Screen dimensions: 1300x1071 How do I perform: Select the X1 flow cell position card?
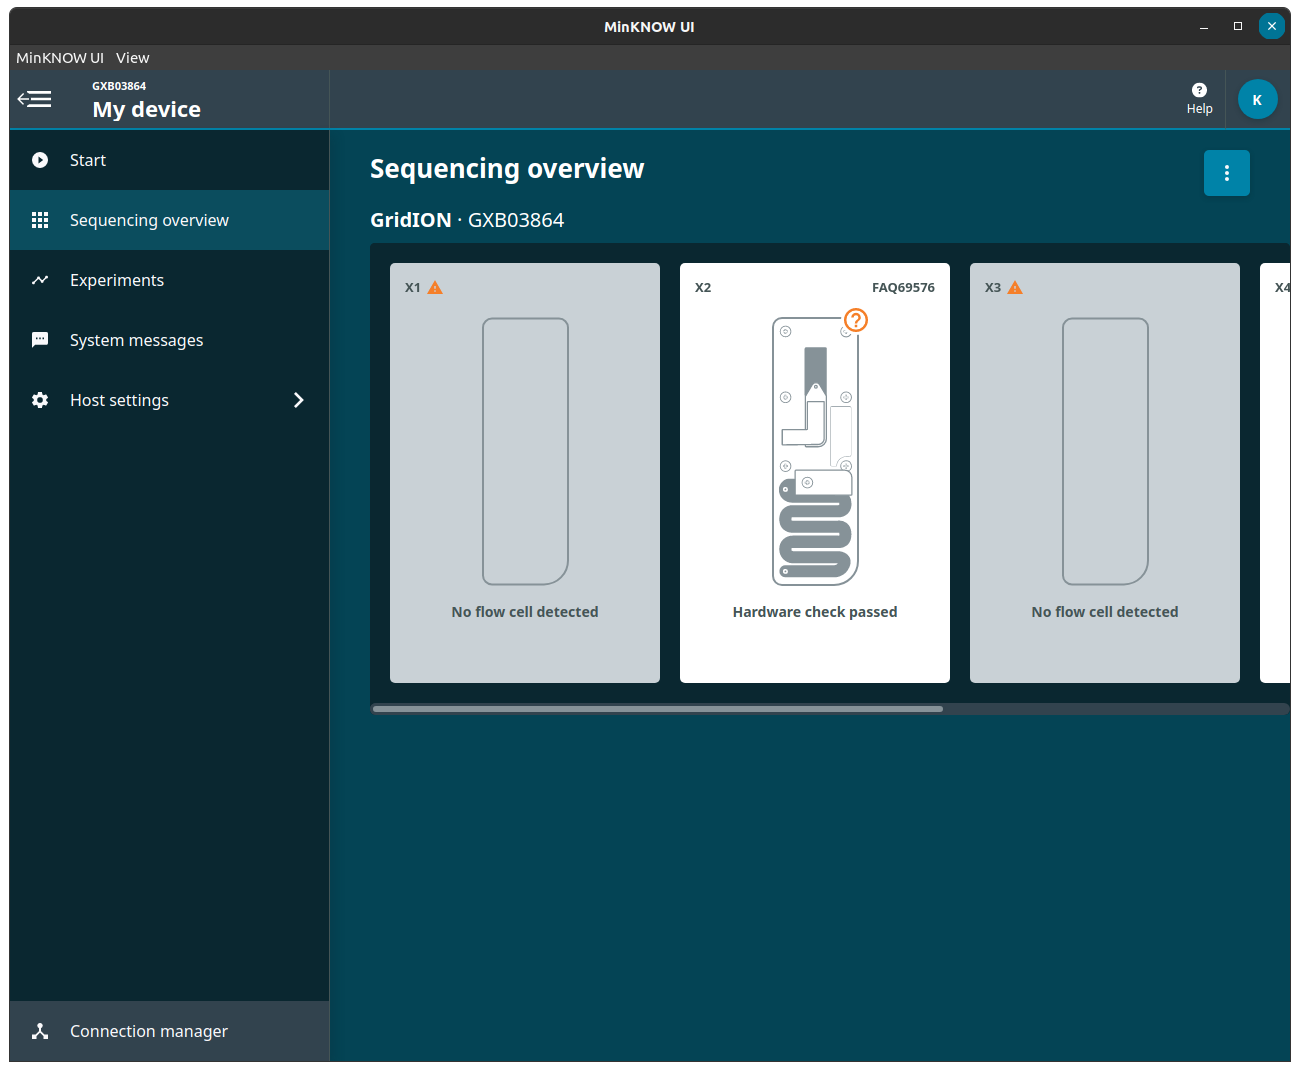(x=525, y=473)
